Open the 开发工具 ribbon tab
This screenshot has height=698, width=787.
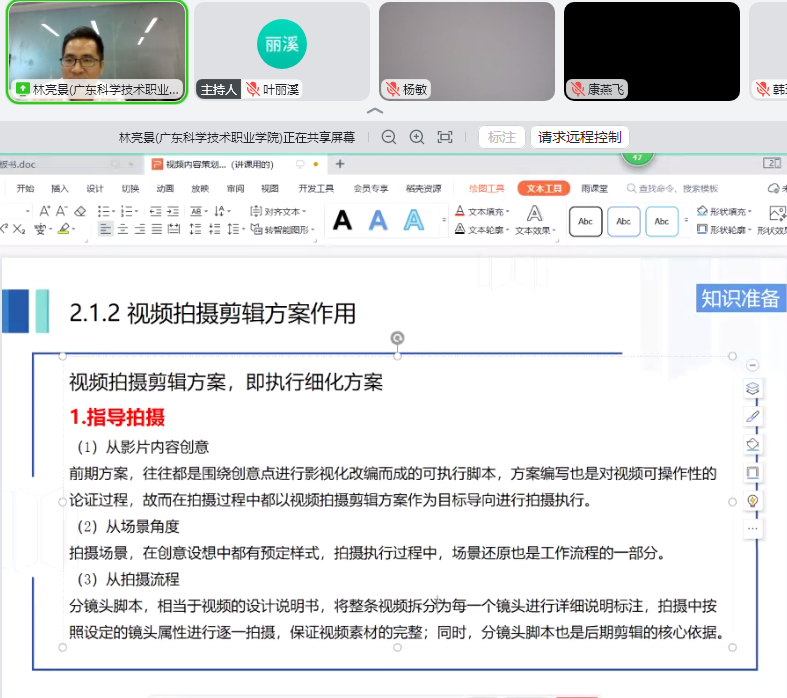tap(316, 189)
